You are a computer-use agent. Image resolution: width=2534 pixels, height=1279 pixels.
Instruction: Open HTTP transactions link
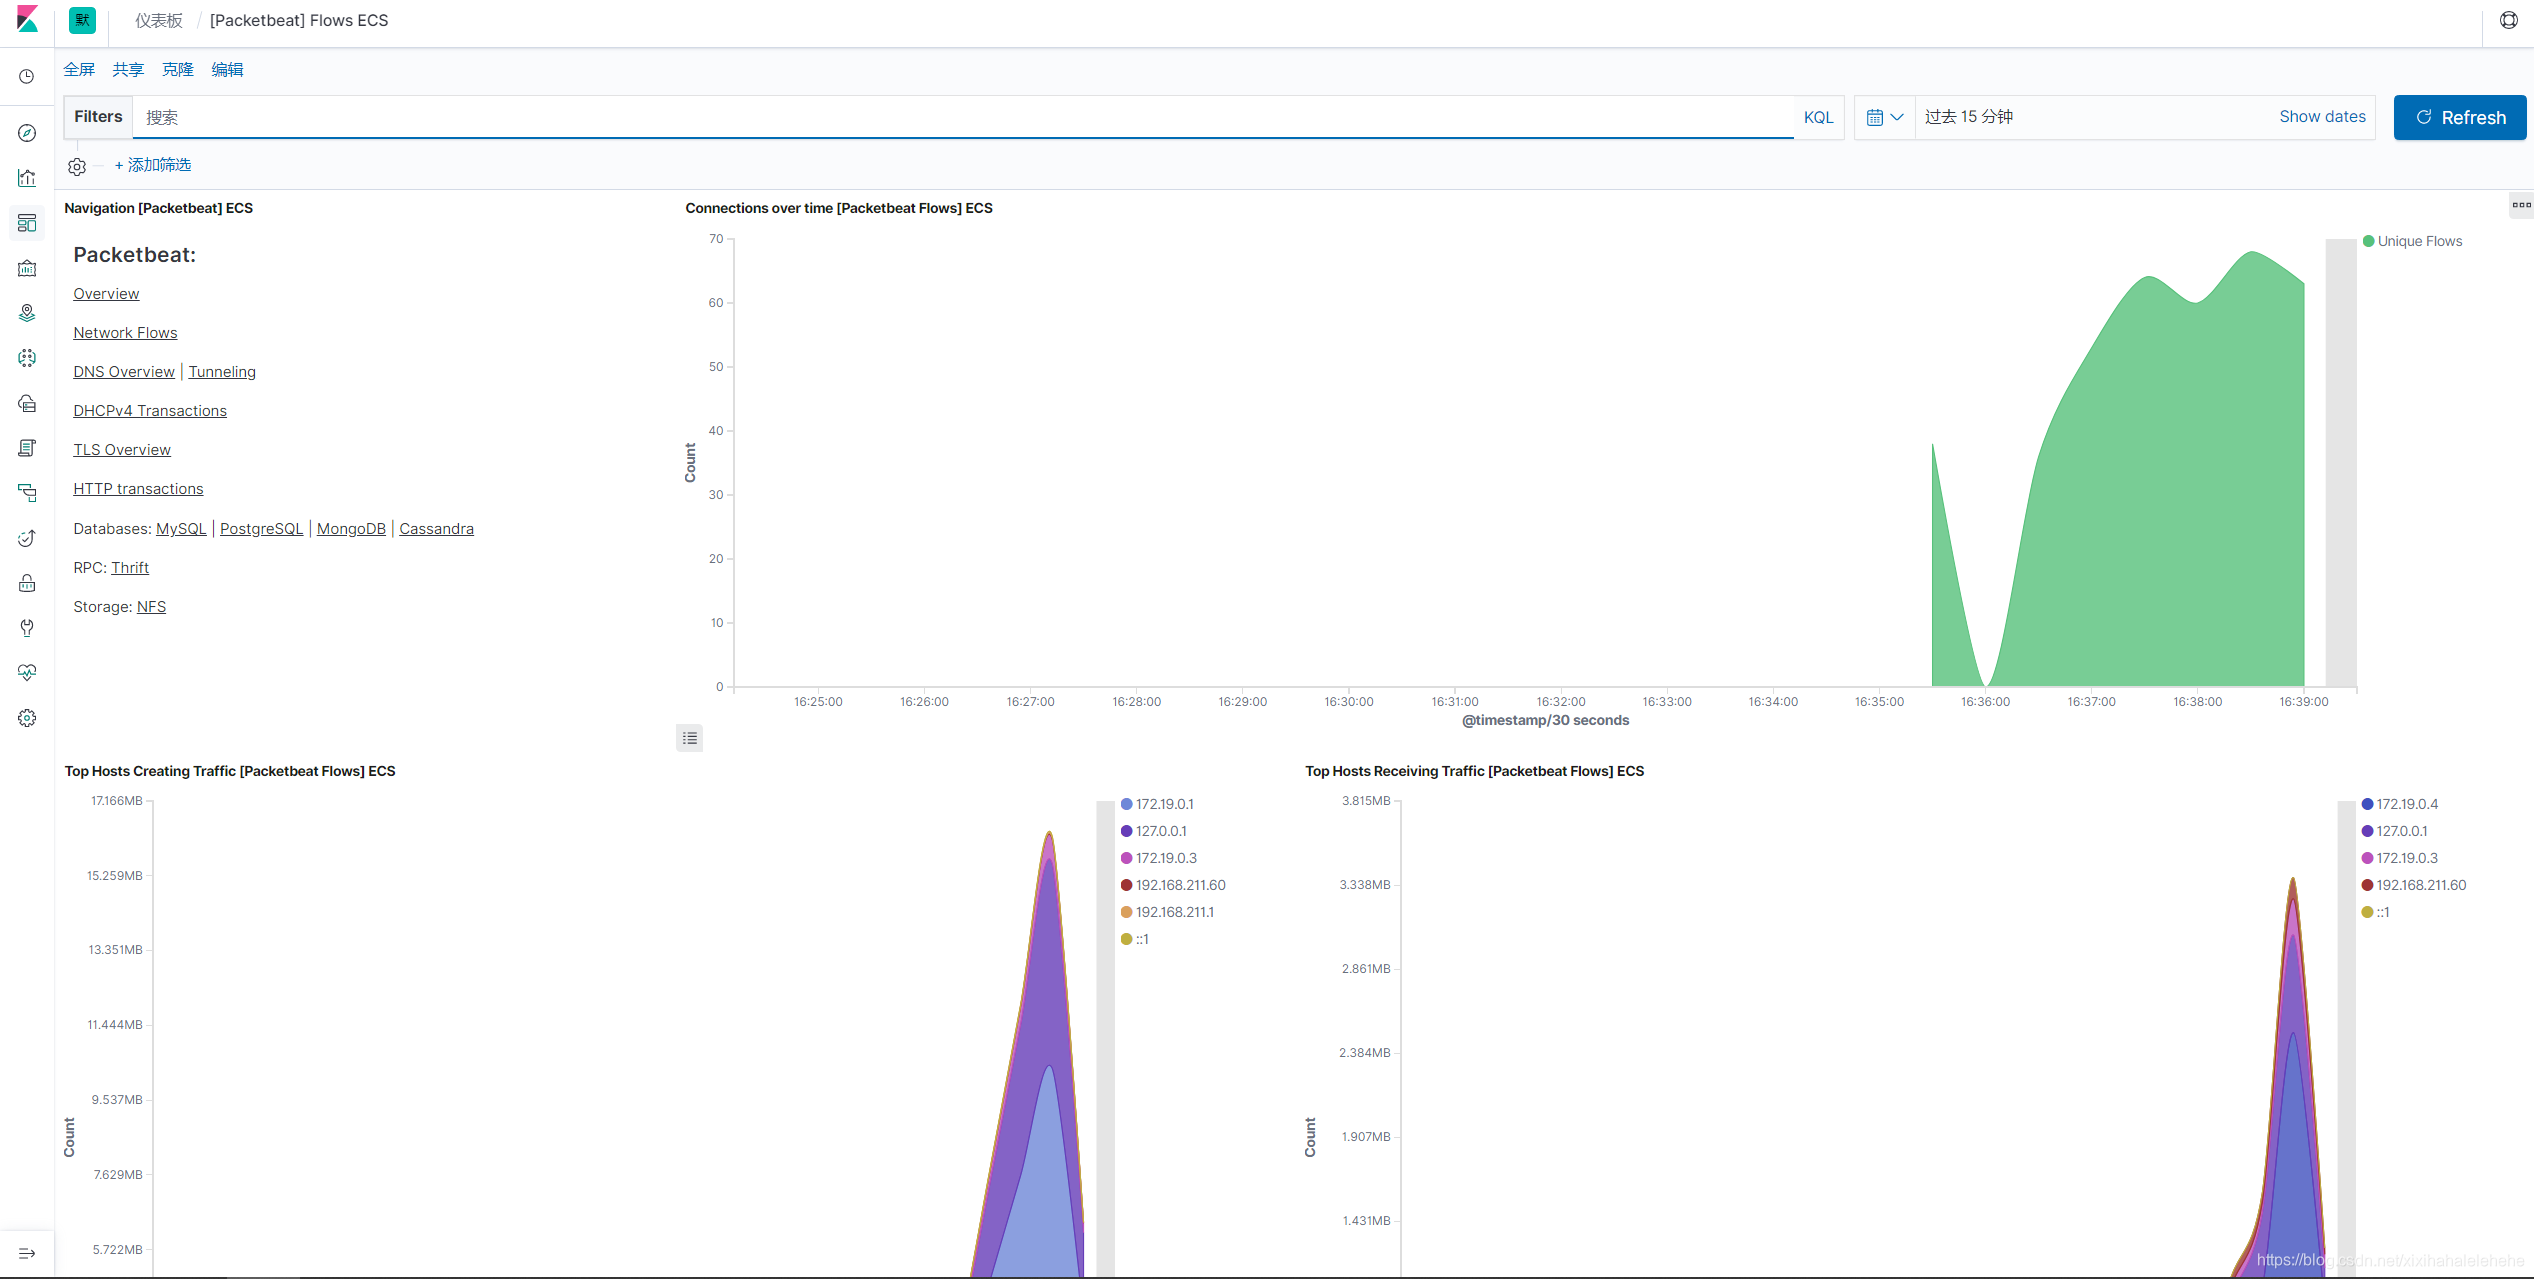138,488
